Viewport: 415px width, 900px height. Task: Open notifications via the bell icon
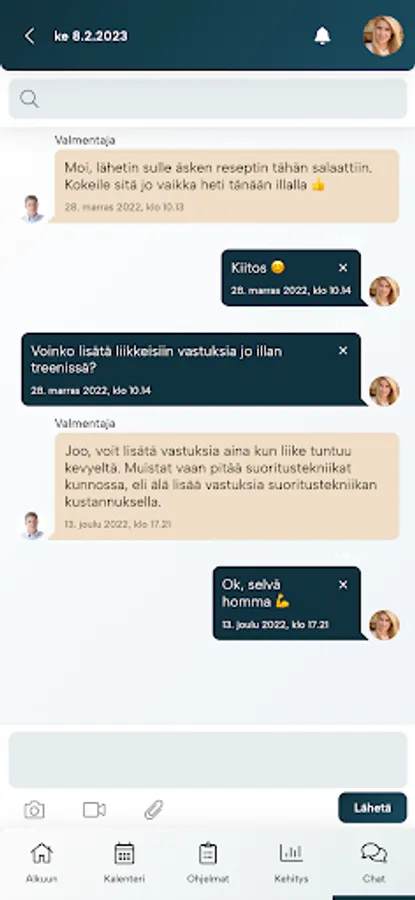(x=323, y=36)
